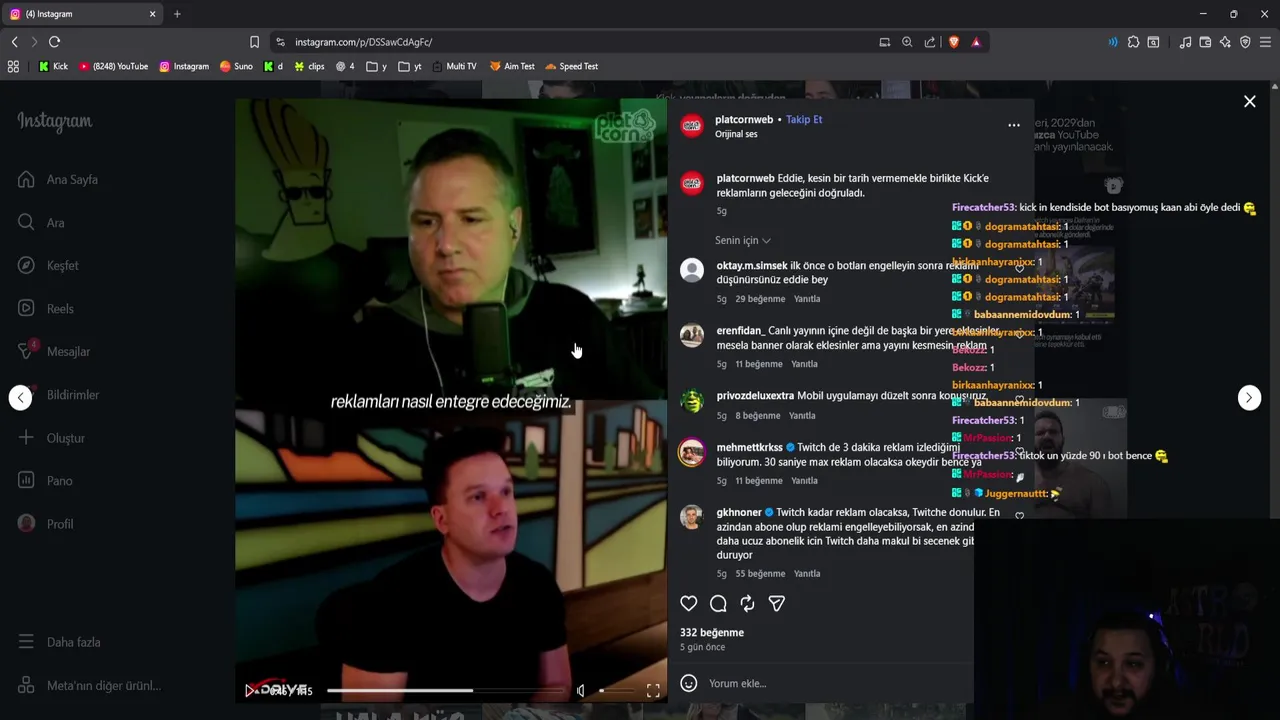This screenshot has height=720, width=1280.
Task: Go back in browser history
Action: pyautogui.click(x=14, y=42)
